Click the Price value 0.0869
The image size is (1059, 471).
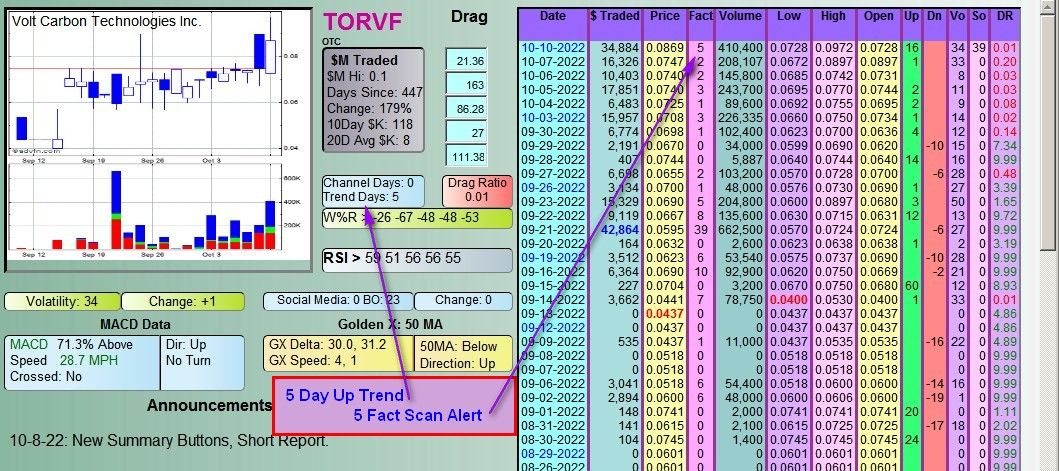[x=665, y=48]
